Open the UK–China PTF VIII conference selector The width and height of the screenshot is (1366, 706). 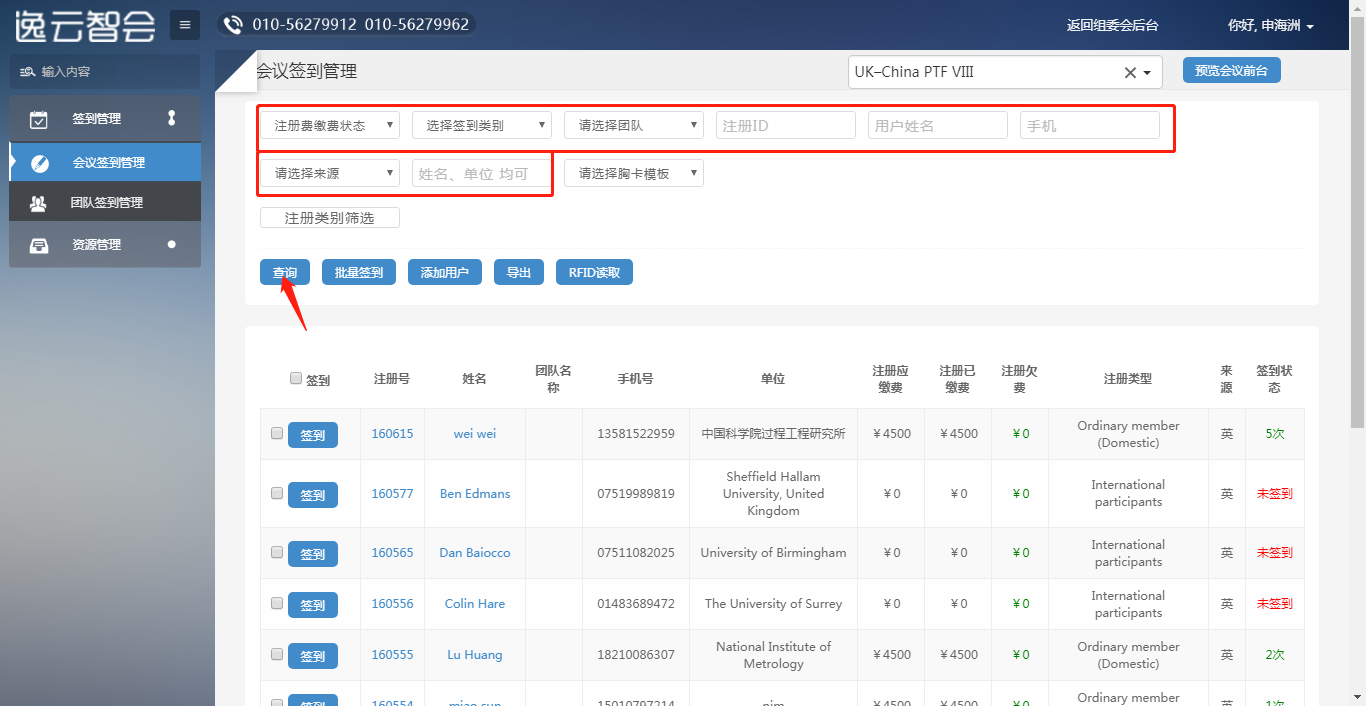[x=1005, y=72]
